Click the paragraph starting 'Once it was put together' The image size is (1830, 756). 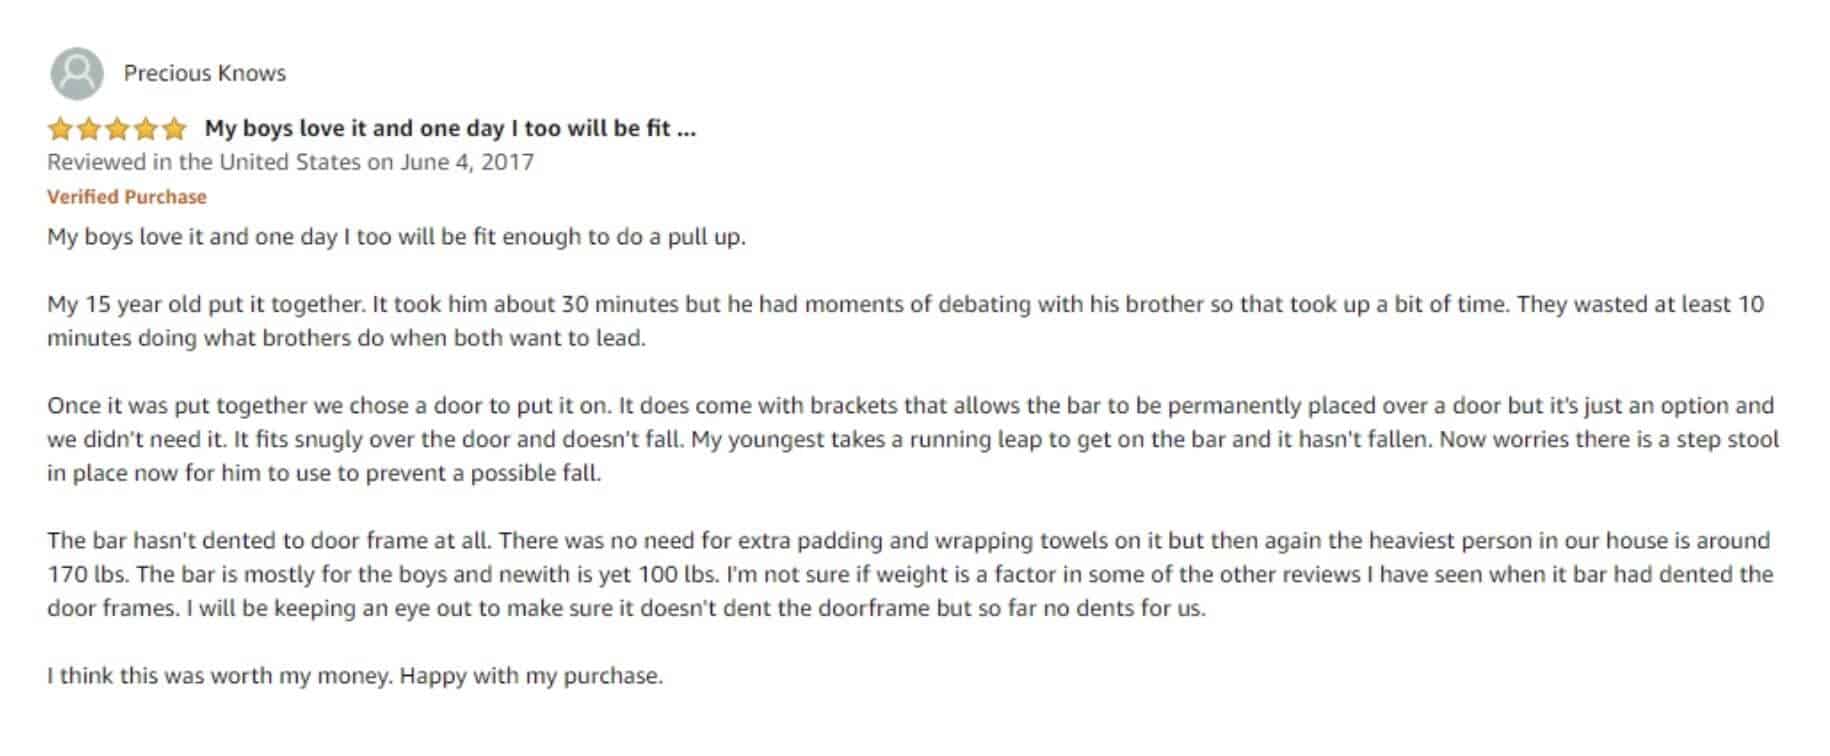point(913,439)
